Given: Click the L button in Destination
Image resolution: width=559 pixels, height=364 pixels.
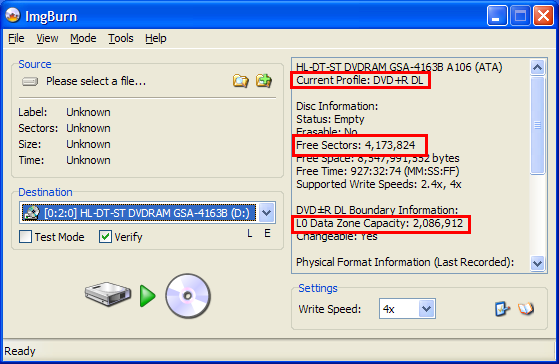Looking at the screenshot, I should 250,234.
